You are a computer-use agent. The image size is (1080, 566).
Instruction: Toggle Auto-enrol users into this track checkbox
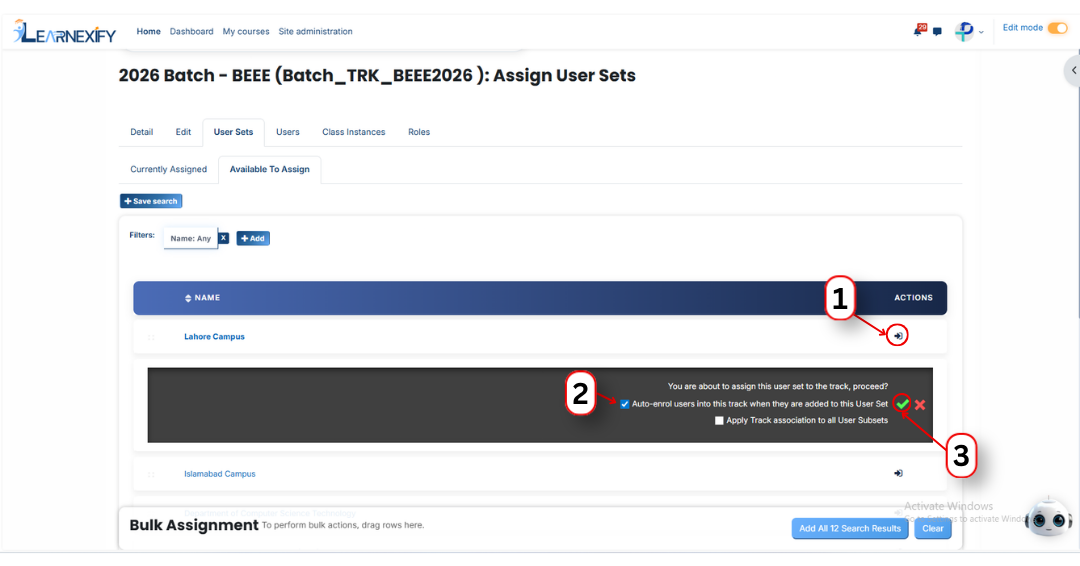(625, 404)
